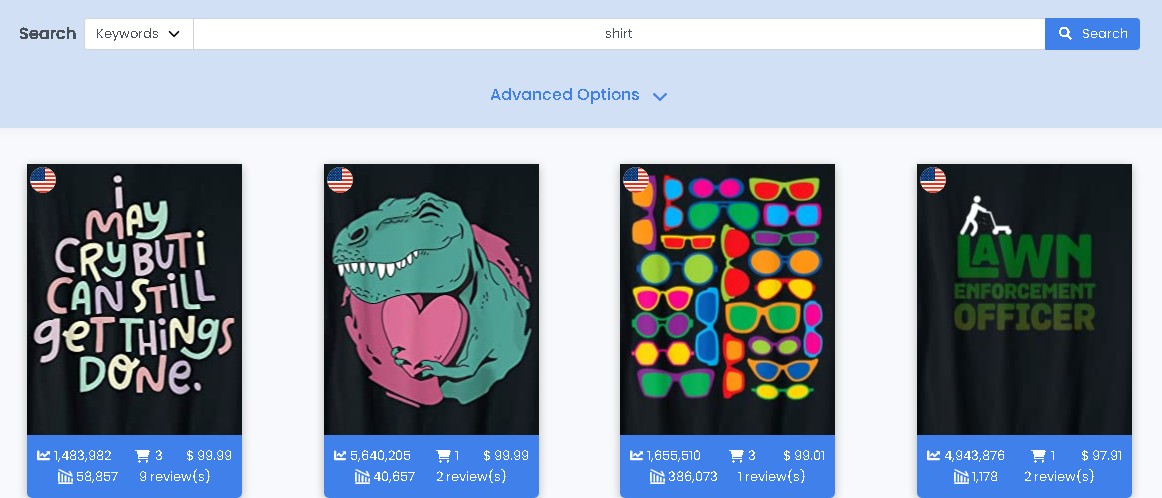Viewport: 1162px width, 498px height.
Task: Click the US flag on the crying quote shirt
Action: [43, 180]
